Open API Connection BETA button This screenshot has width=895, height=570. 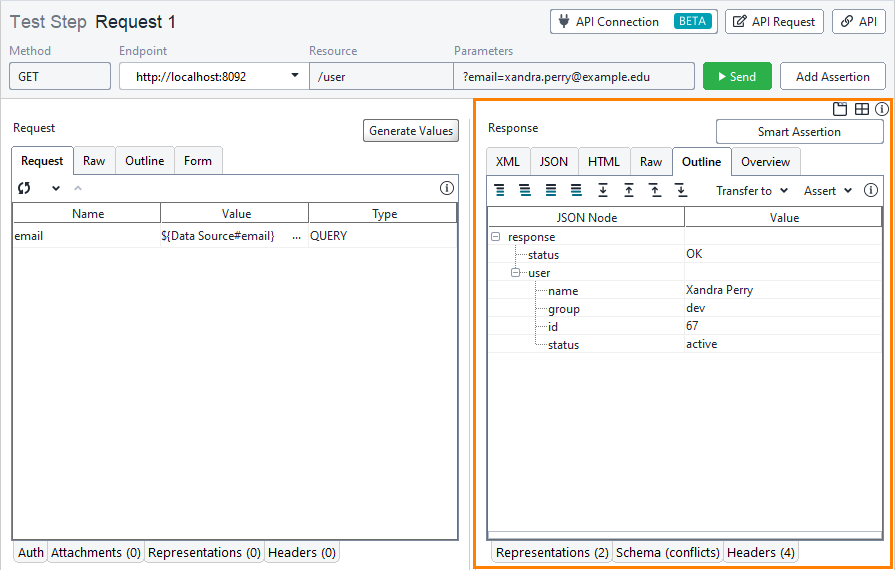633,21
